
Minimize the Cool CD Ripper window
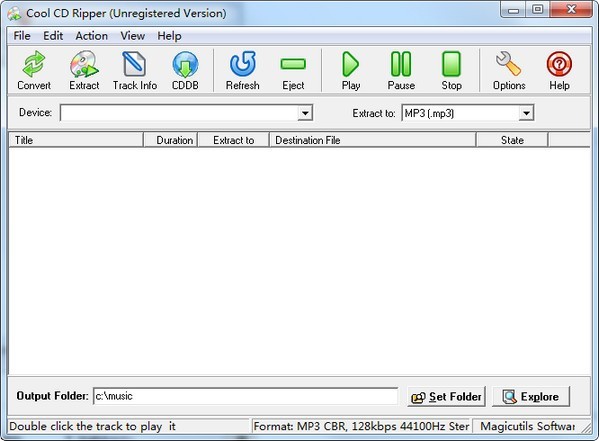pyautogui.click(x=513, y=10)
